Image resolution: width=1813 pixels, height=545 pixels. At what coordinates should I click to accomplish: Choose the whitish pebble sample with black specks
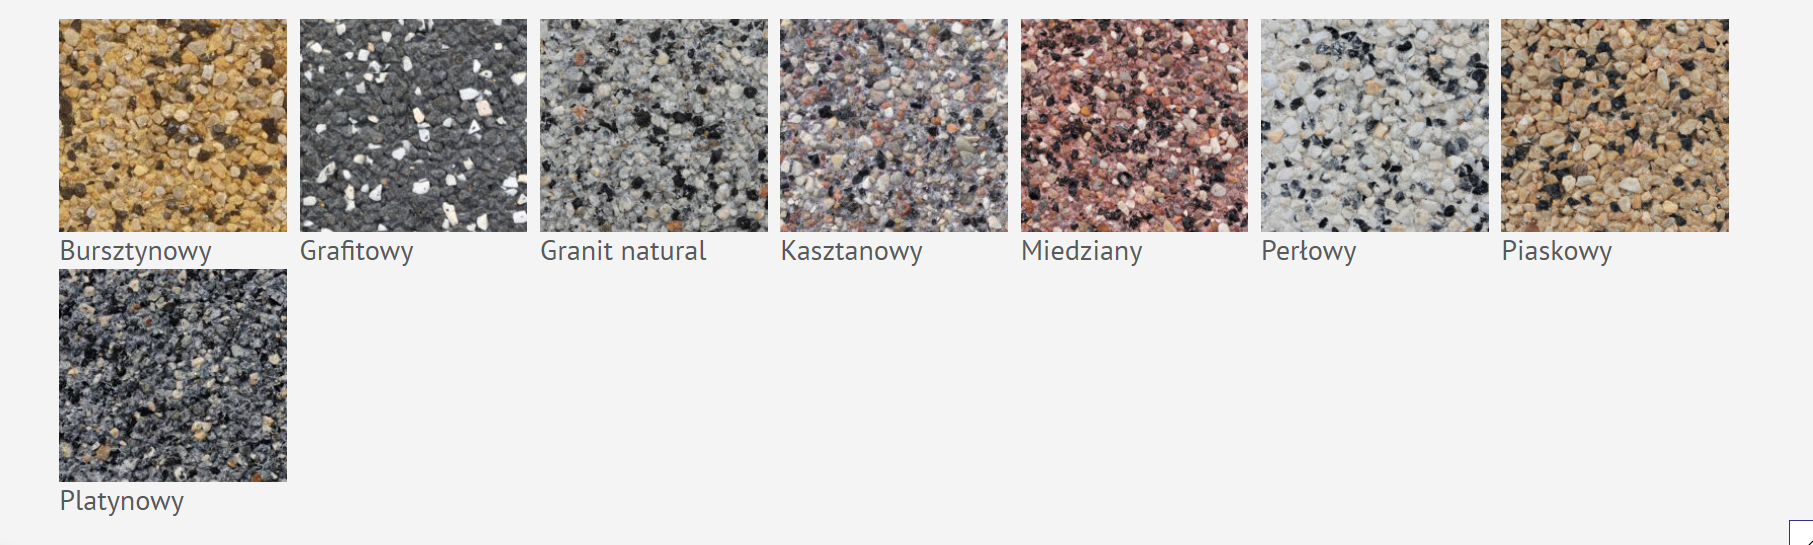1375,126
